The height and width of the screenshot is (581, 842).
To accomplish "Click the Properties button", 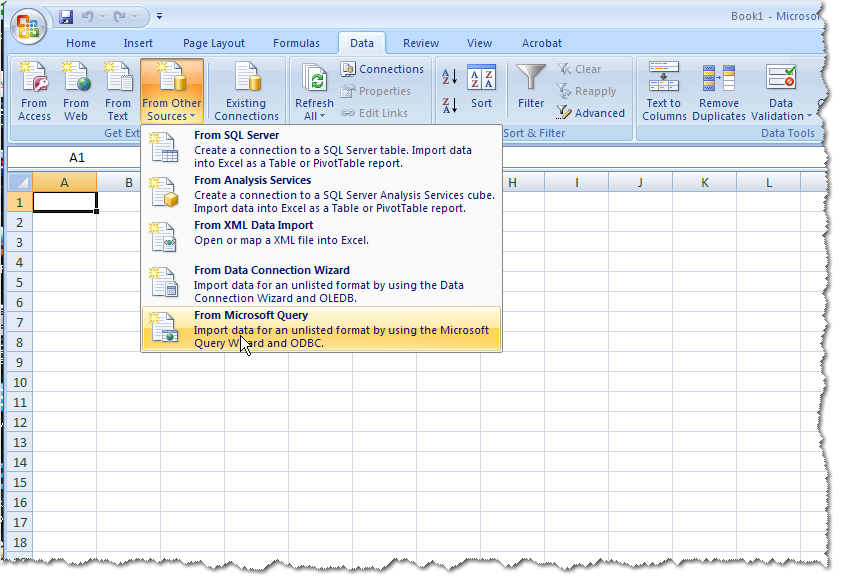I will click(x=376, y=91).
